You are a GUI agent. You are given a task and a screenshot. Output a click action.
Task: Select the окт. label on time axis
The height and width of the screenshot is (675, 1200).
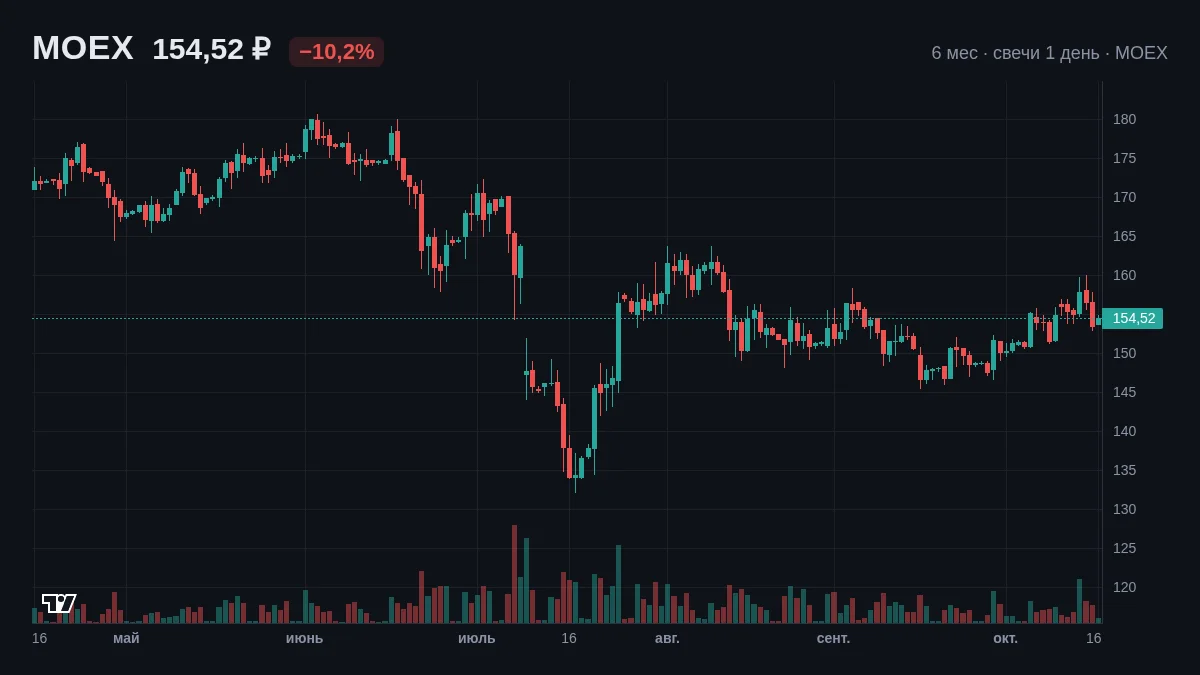pyautogui.click(x=1005, y=638)
